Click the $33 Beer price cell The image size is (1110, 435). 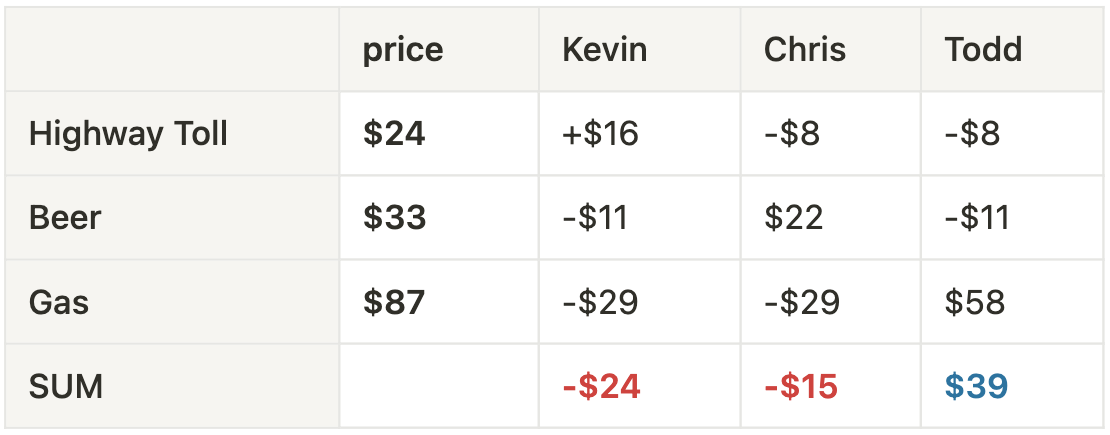(394, 218)
